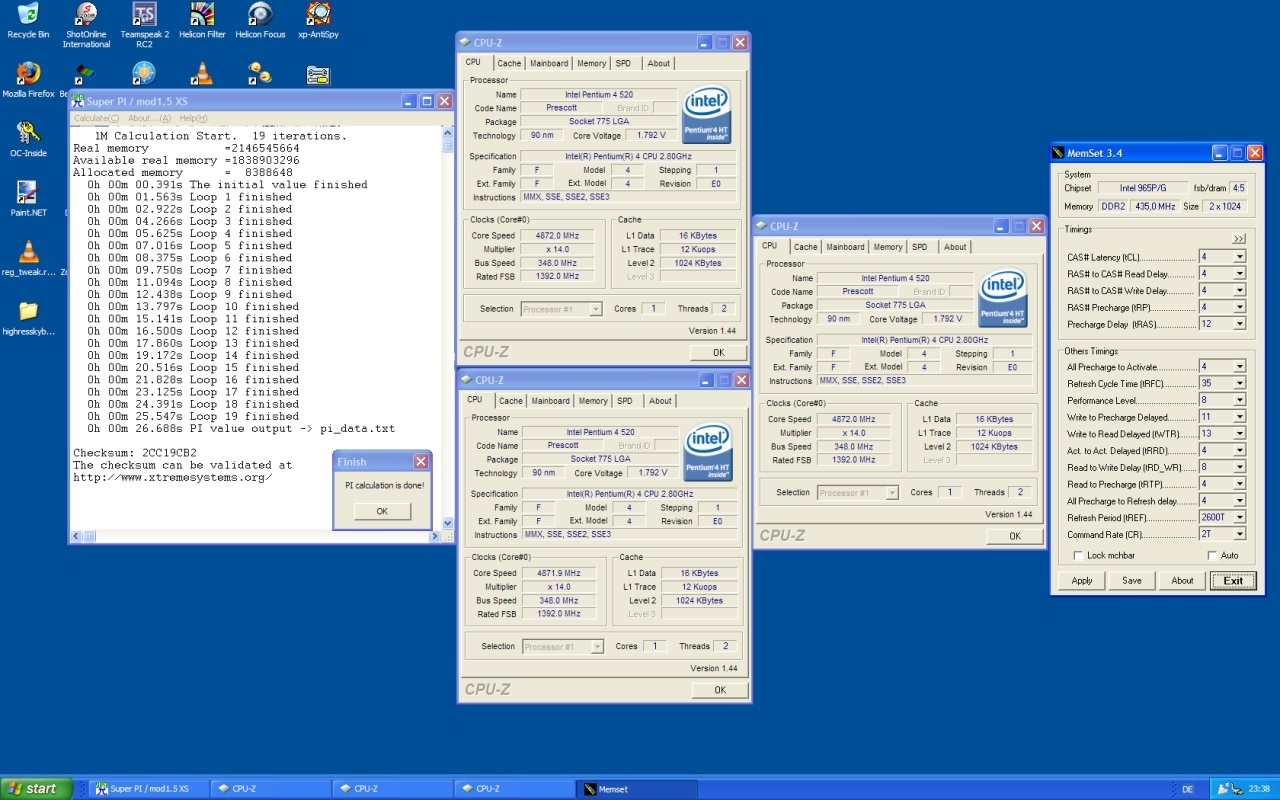This screenshot has width=1280, height=800.
Task: Expand CAS# Latency (tCL) dropdown
Action: pyautogui.click(x=1240, y=257)
